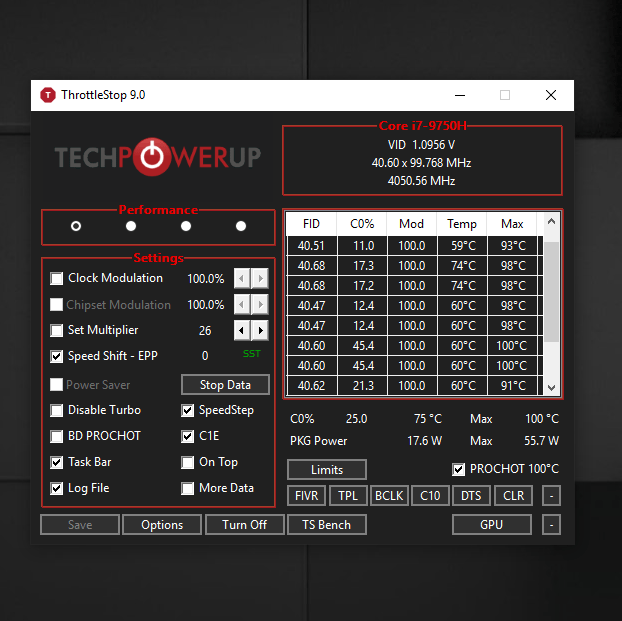622x621 pixels.
Task: Click the 4050.56 MHz readout
Action: [x=421, y=181]
